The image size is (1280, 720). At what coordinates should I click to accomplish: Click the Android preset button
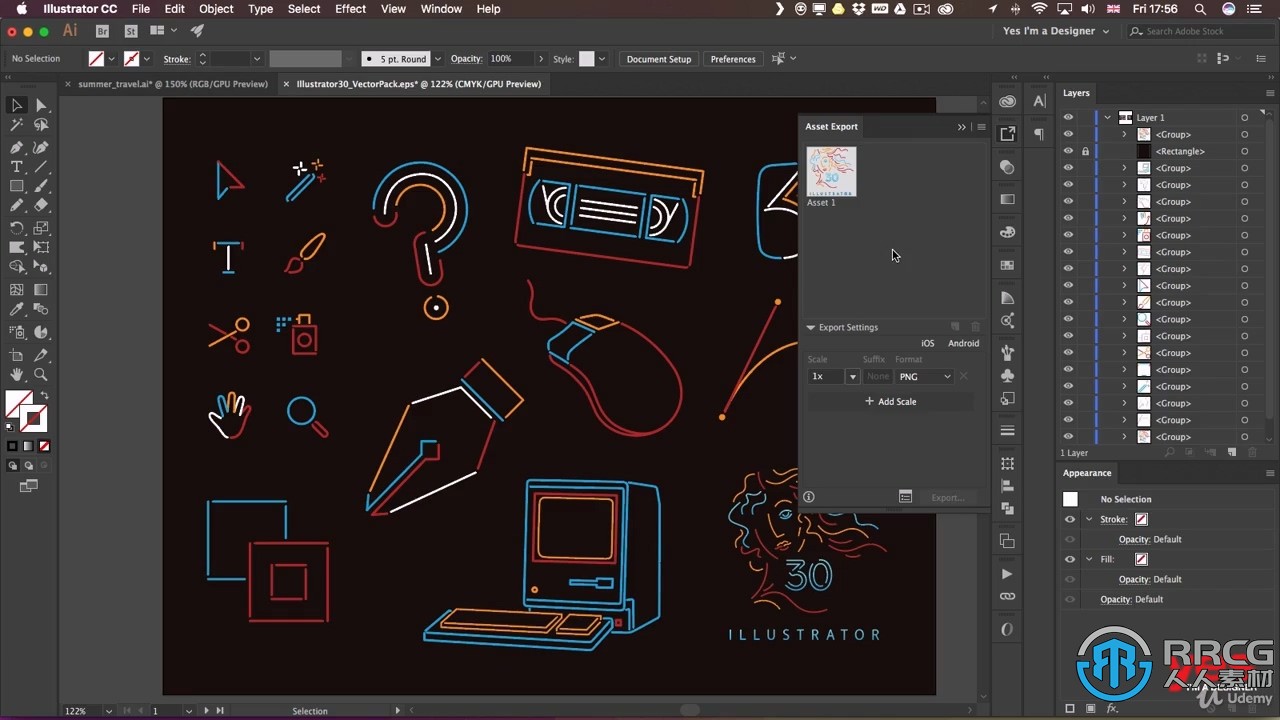point(964,343)
